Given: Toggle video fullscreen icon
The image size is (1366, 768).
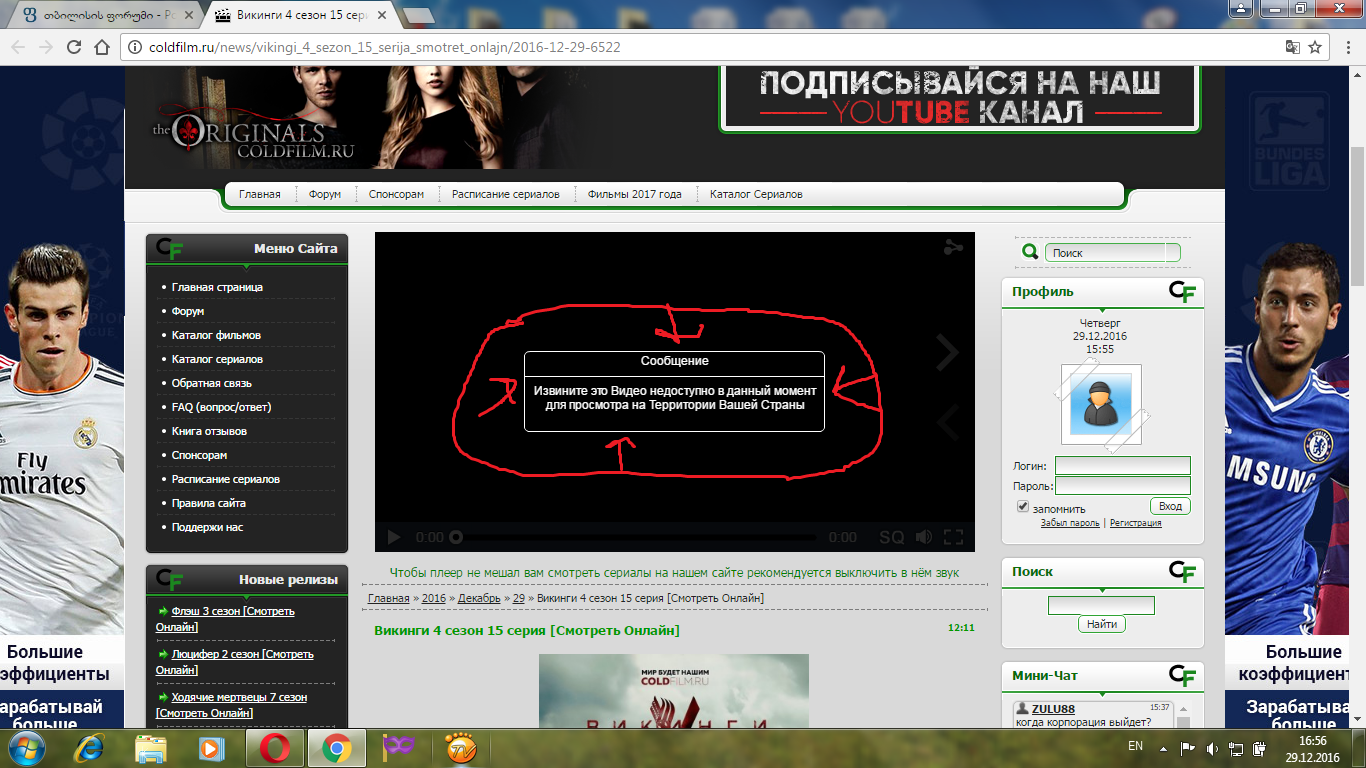Looking at the screenshot, I should tap(953, 537).
